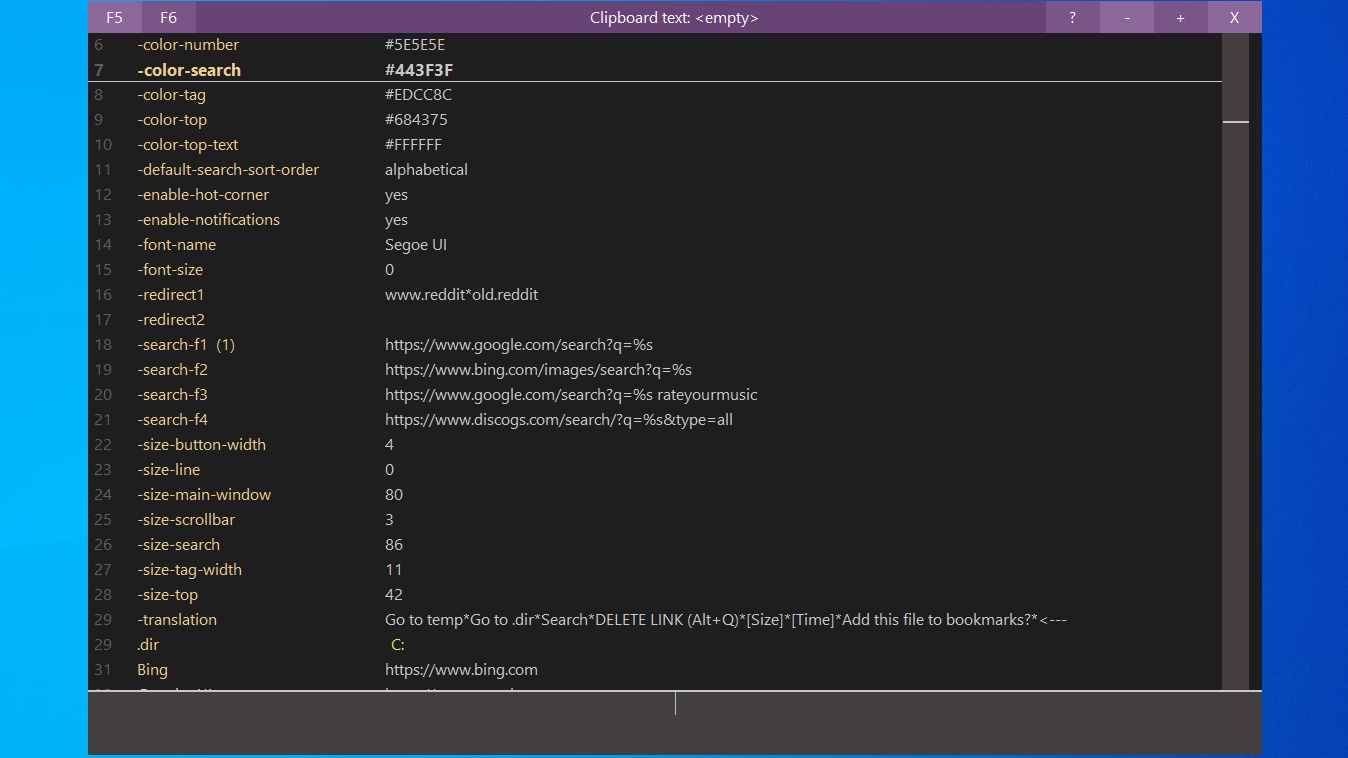Click the C: value of .dir
1348x758 pixels.
398,645
